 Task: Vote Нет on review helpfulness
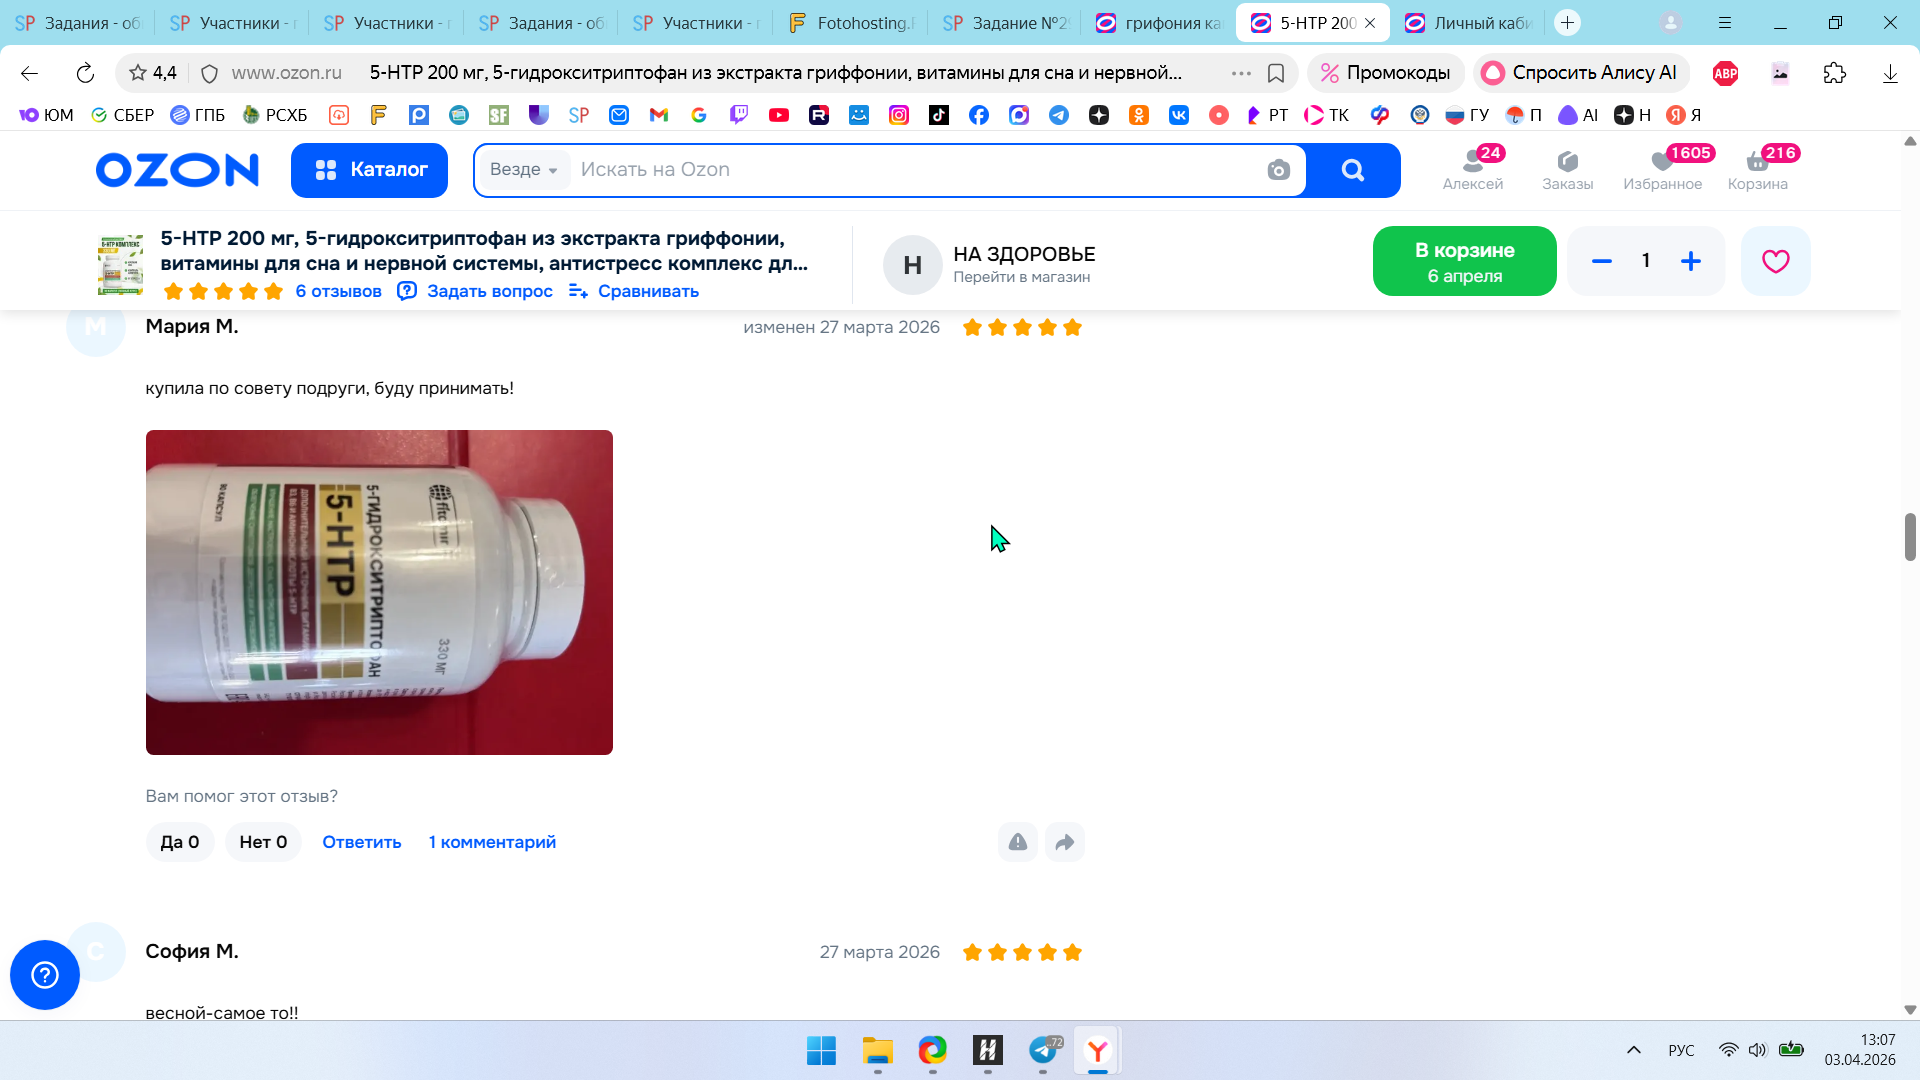263,842
